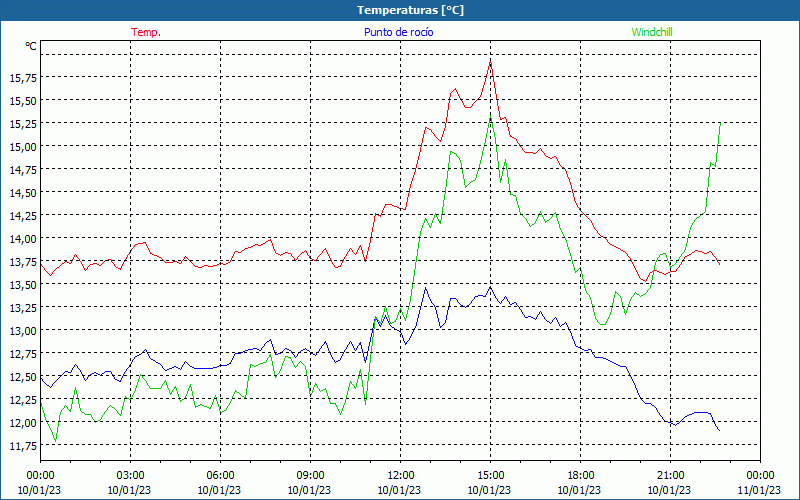Click the 15,50 y-axis value
Viewport: 800px width, 500px height.
click(x=23, y=101)
